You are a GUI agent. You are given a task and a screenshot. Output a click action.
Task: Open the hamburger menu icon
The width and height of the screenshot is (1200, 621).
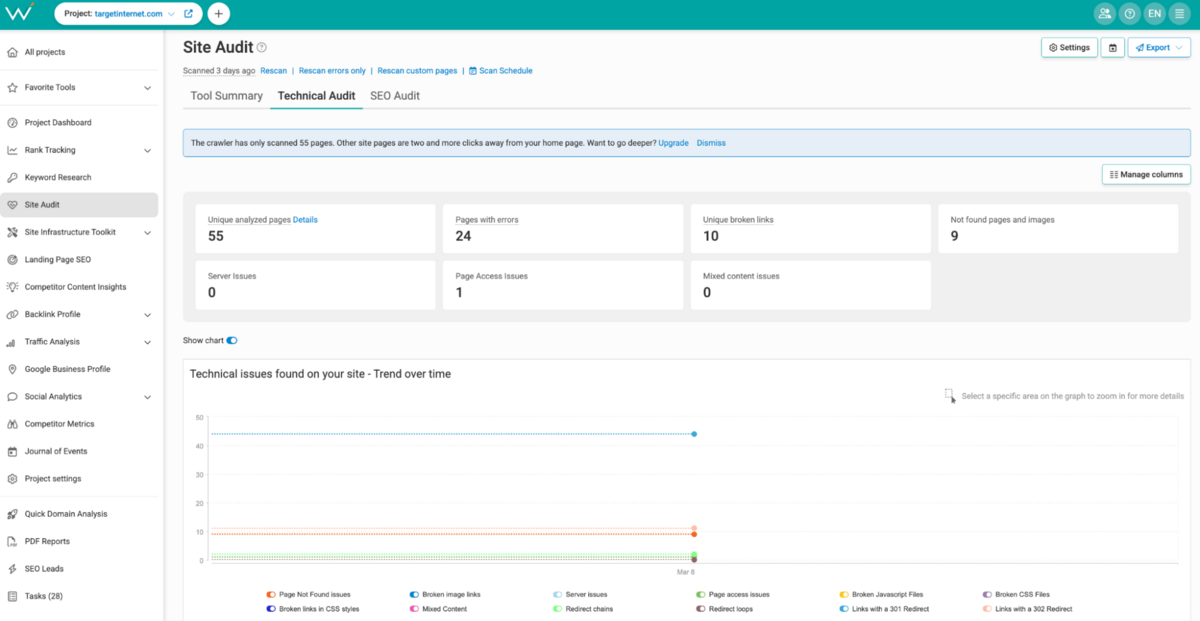pos(1180,14)
